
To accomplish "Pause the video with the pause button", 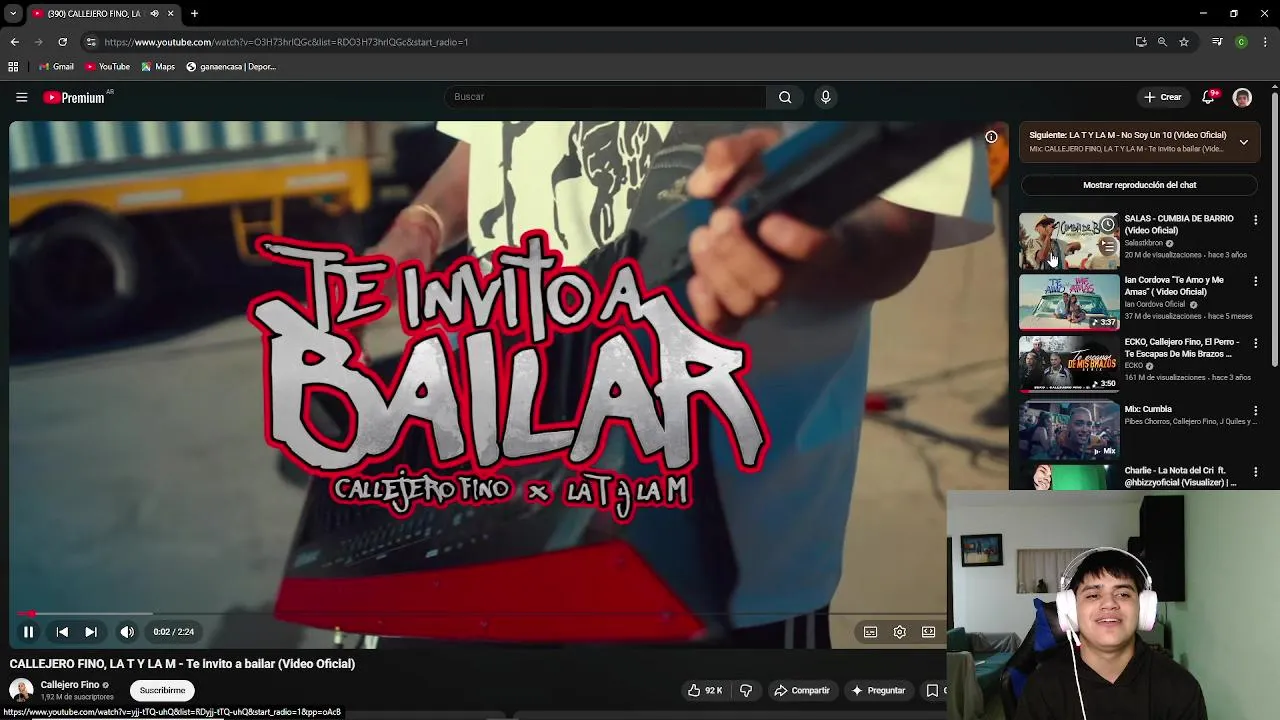I will click(28, 632).
